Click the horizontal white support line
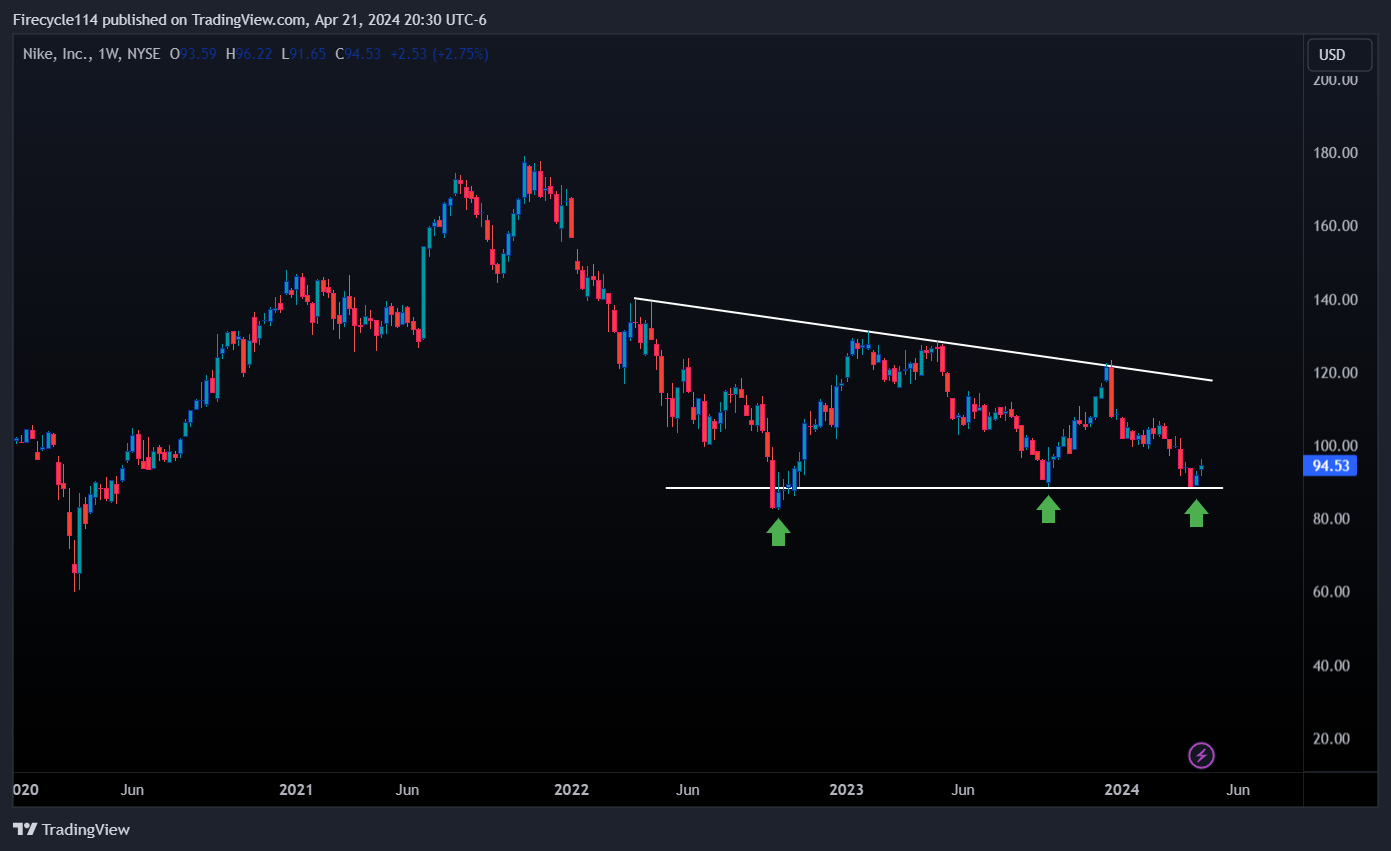Image resolution: width=1391 pixels, height=851 pixels. tap(944, 488)
